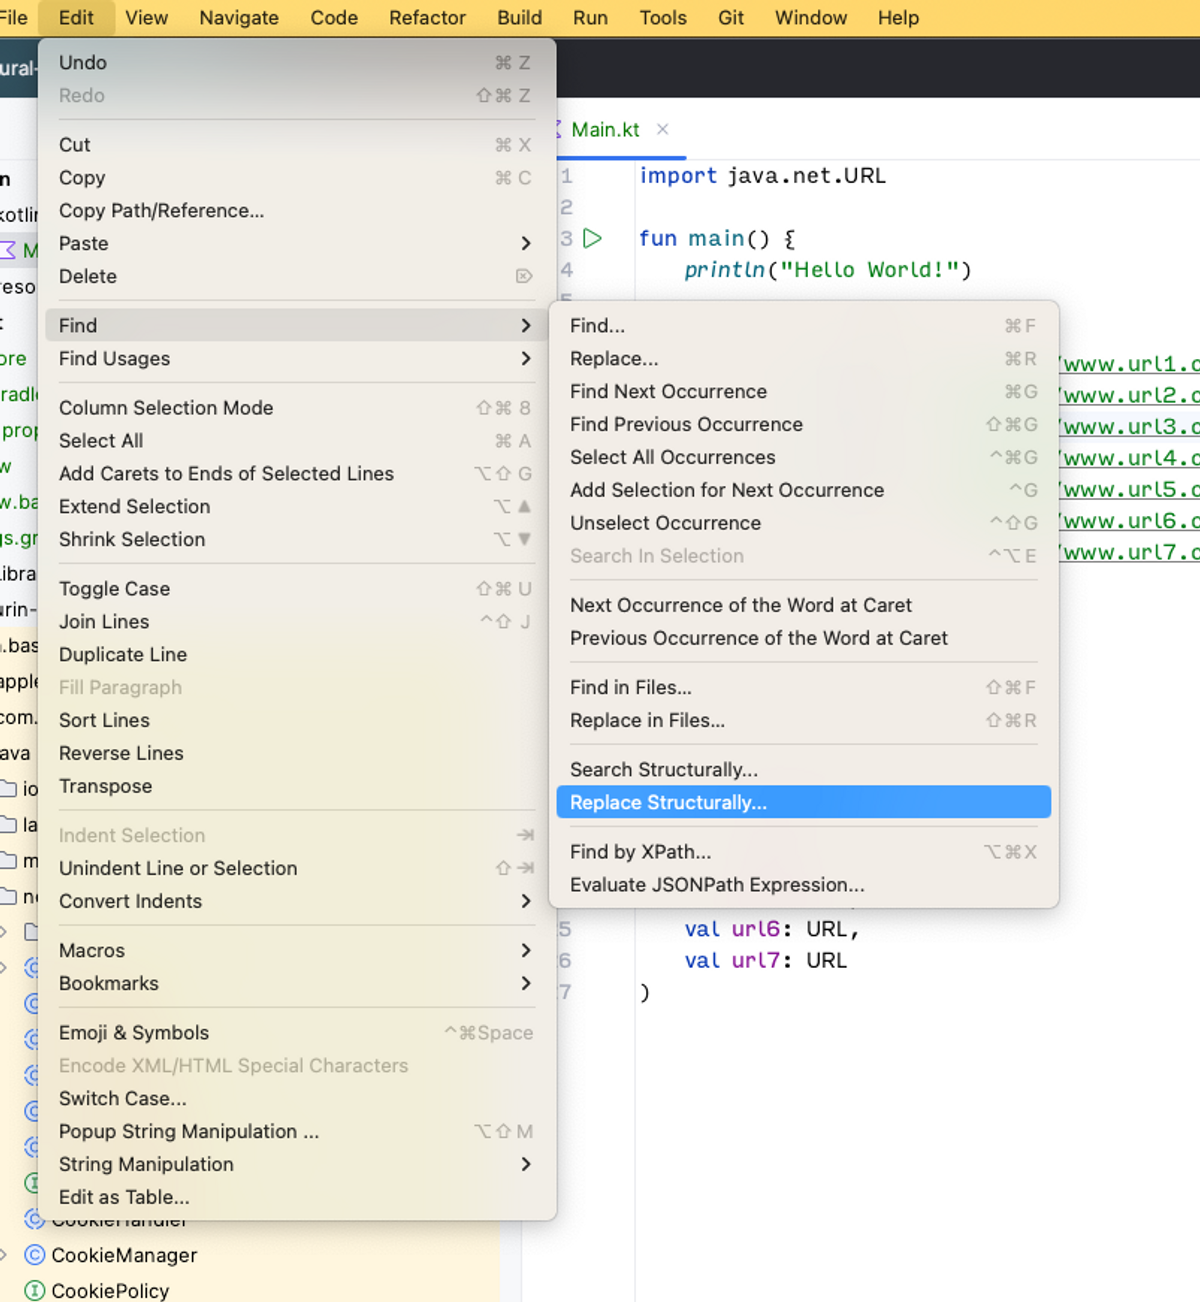Viewport: 1200px width, 1302px height.
Task: Select Unindent Line or Selection
Action: pos(297,868)
